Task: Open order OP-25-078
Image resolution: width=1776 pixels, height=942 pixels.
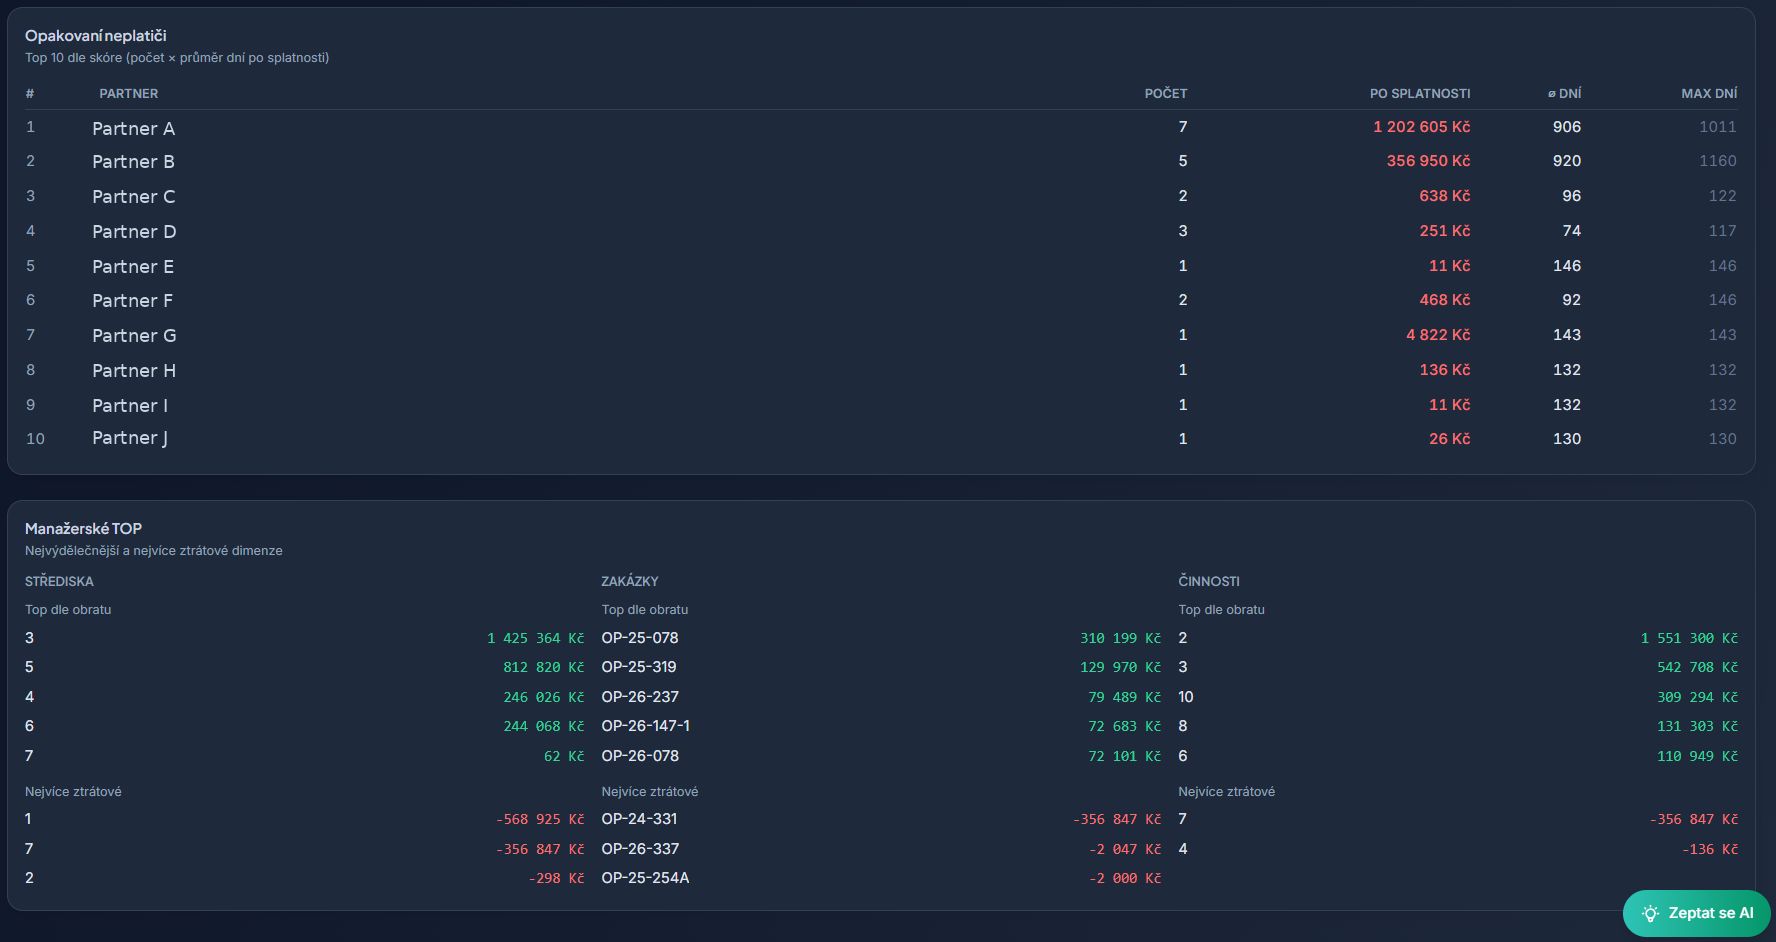Action: click(640, 638)
